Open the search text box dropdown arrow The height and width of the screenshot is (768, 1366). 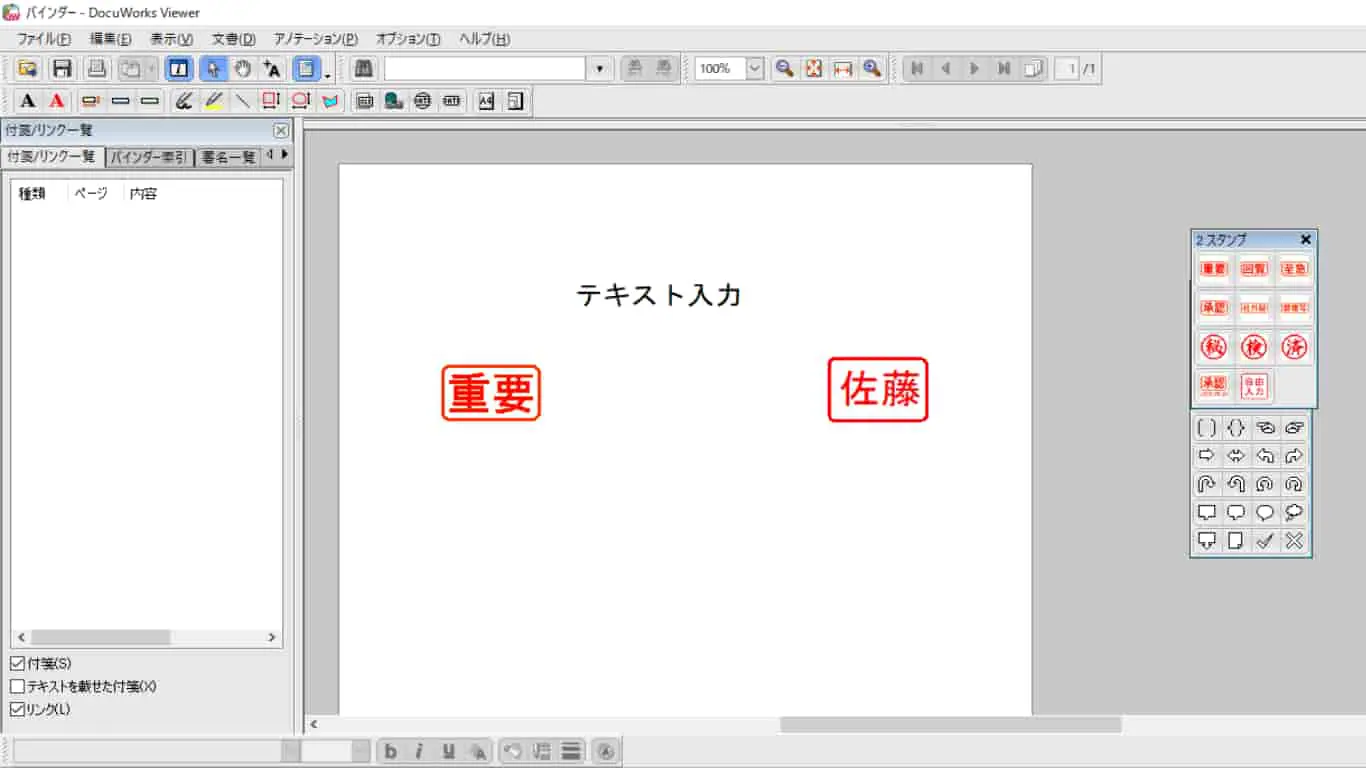click(x=599, y=69)
